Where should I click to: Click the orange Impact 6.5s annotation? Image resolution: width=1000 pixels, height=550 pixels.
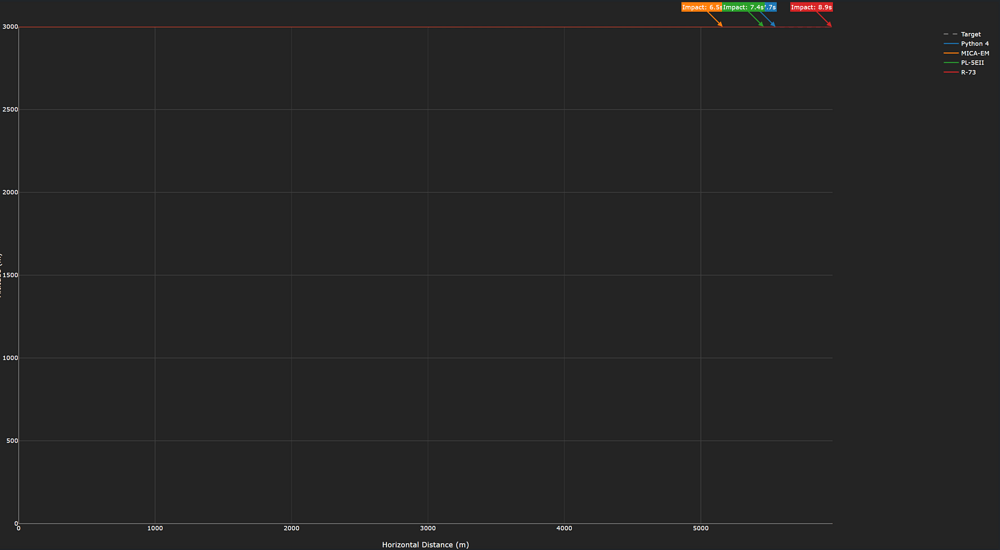click(x=702, y=8)
